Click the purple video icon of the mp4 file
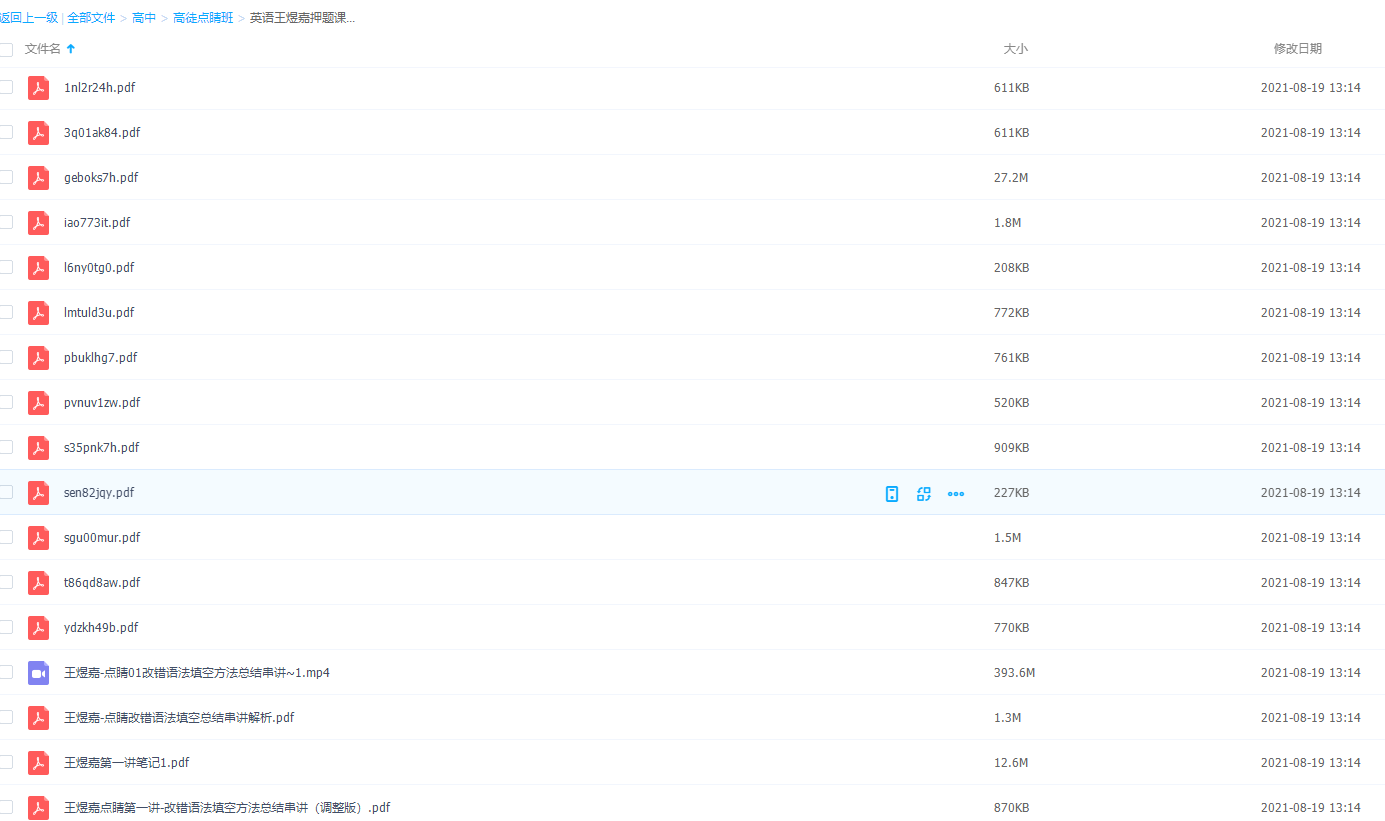This screenshot has width=1385, height=821. (38, 673)
